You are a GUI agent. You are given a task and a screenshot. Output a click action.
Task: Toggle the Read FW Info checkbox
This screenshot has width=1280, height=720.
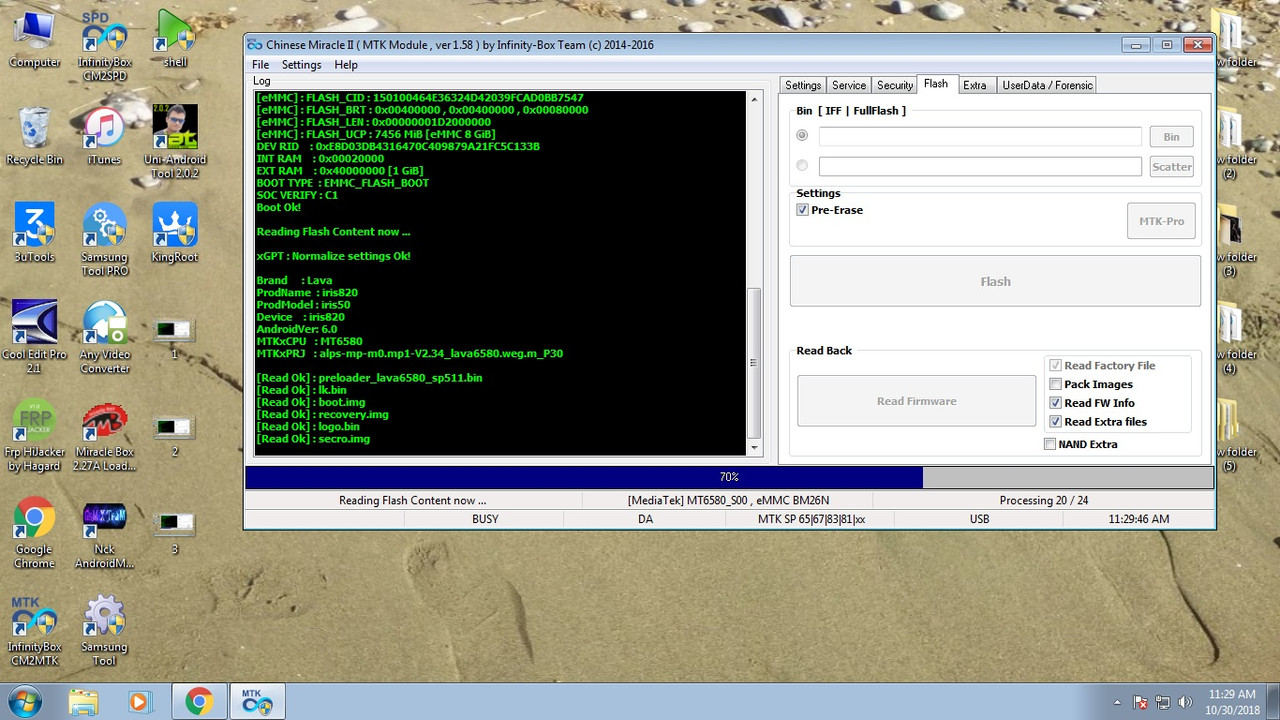1054,403
